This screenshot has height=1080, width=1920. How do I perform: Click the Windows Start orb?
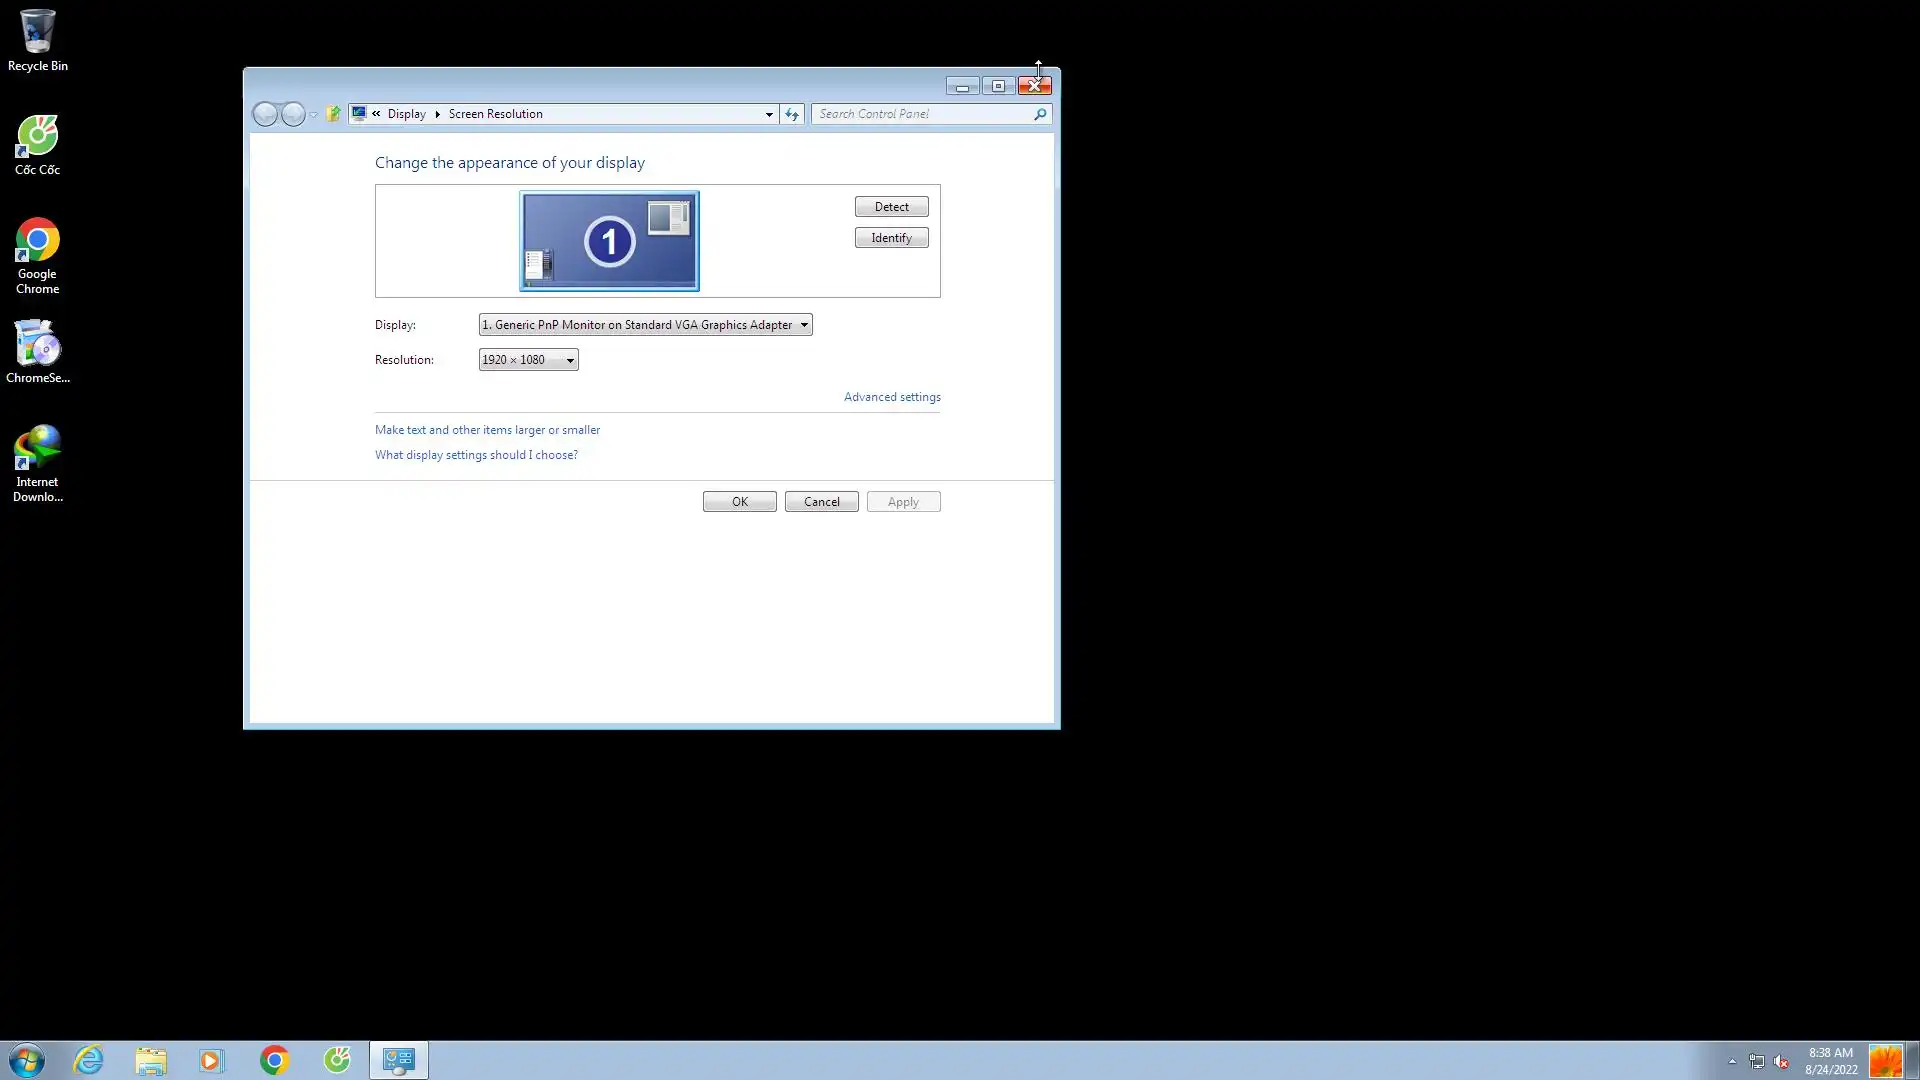point(27,1060)
